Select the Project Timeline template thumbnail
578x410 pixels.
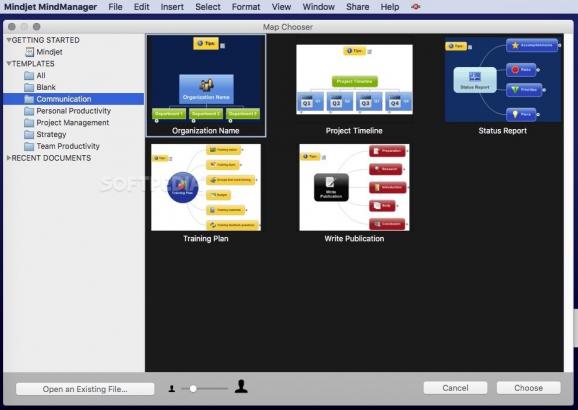tap(354, 79)
